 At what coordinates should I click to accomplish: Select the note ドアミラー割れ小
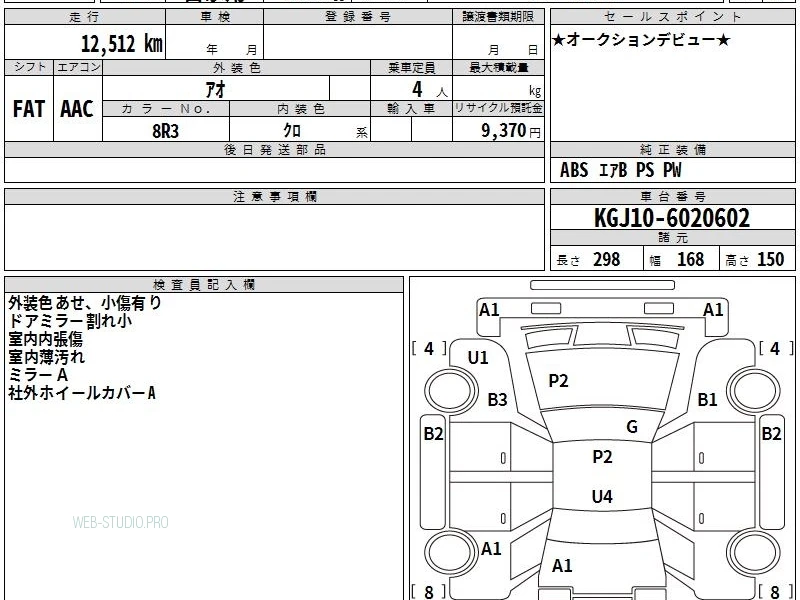(x=70, y=321)
